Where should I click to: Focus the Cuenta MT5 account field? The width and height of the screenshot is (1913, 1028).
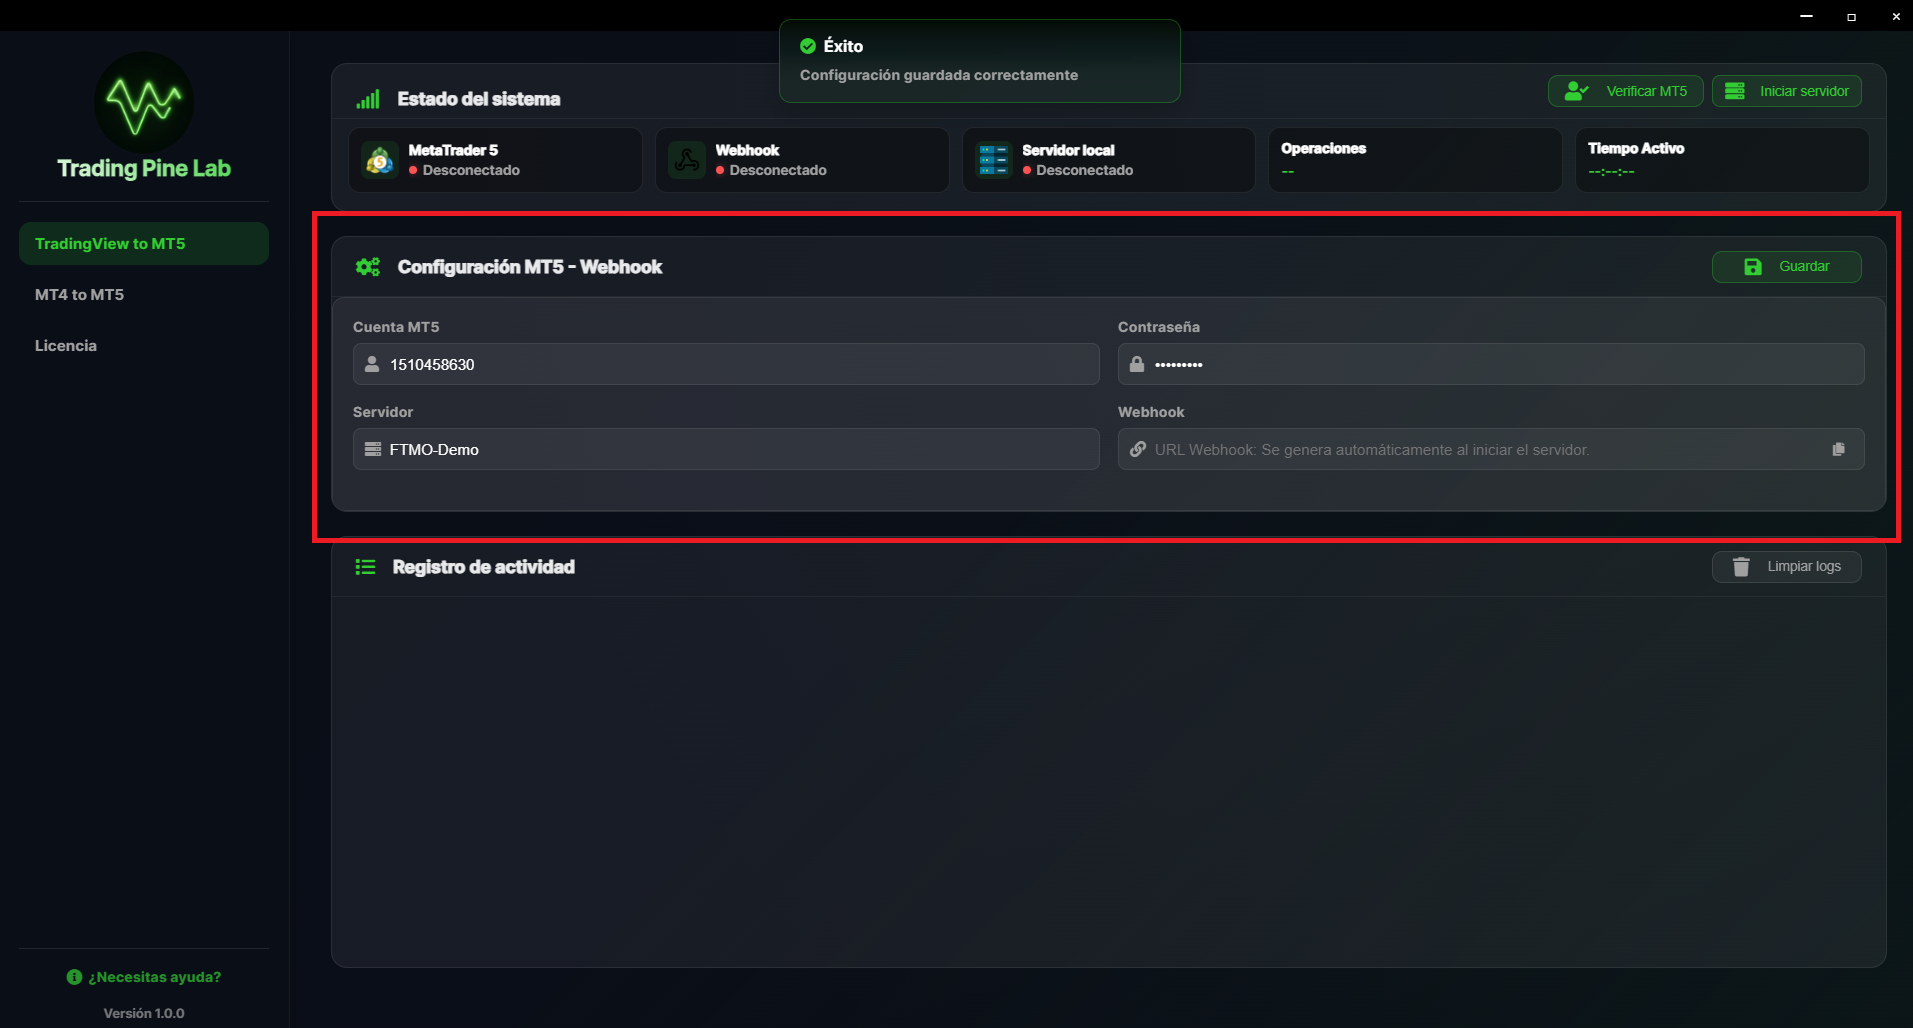click(x=726, y=364)
